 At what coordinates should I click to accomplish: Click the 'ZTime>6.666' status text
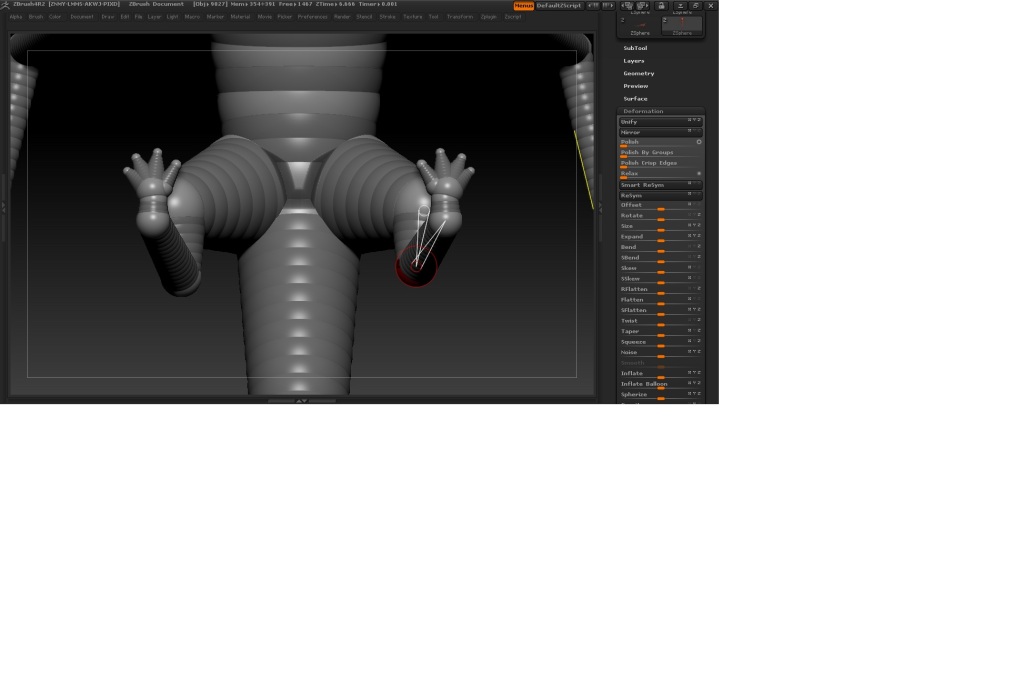click(335, 5)
